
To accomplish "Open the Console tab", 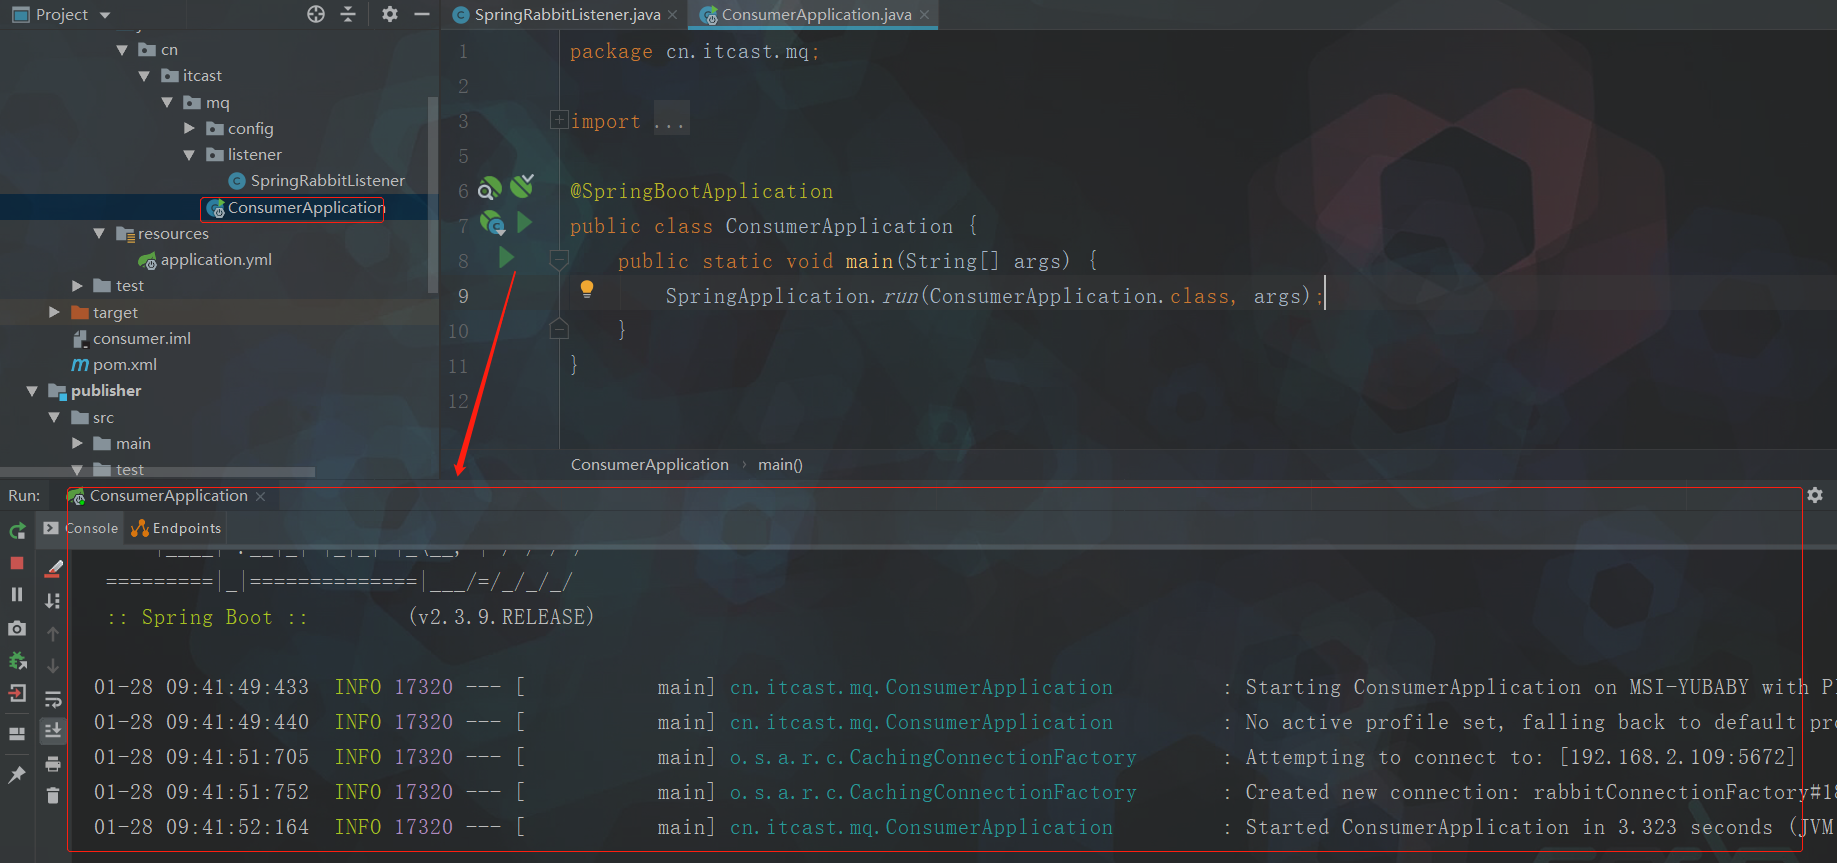I will pyautogui.click(x=81, y=528).
